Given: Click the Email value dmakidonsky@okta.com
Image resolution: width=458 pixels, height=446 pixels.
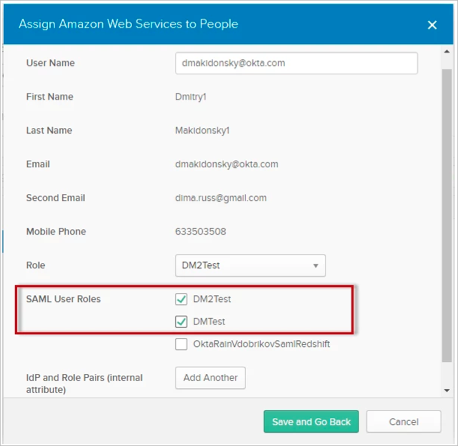Looking at the screenshot, I should [x=227, y=164].
